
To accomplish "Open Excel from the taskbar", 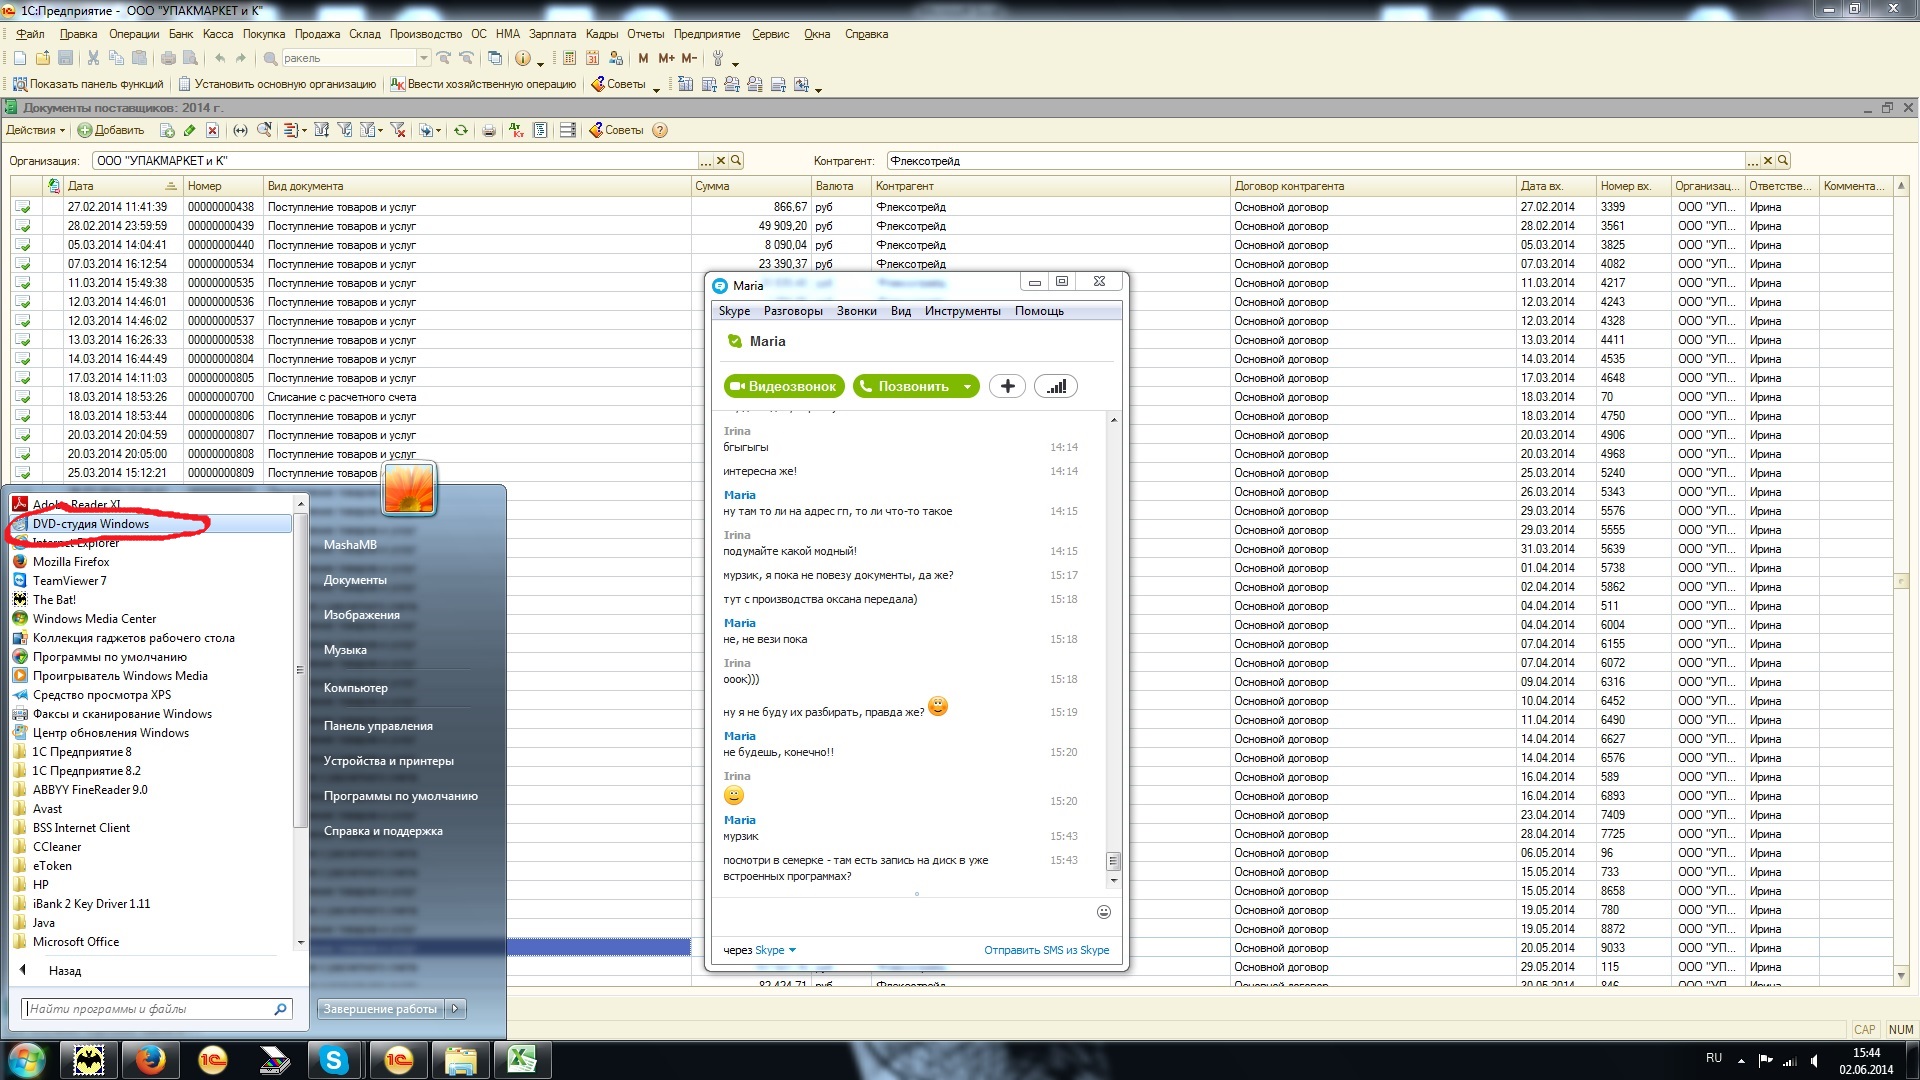I will tap(522, 1060).
